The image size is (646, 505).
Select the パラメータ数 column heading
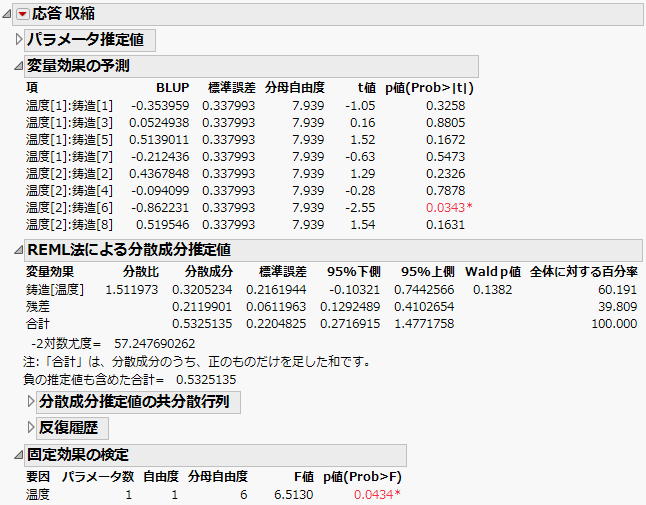point(98,477)
